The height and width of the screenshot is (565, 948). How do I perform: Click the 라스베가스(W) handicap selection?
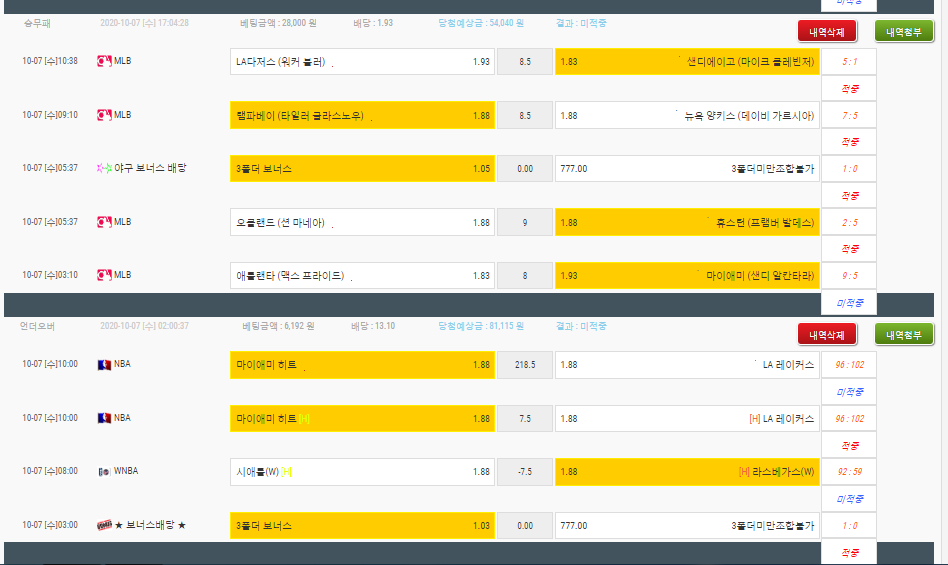[687, 472]
